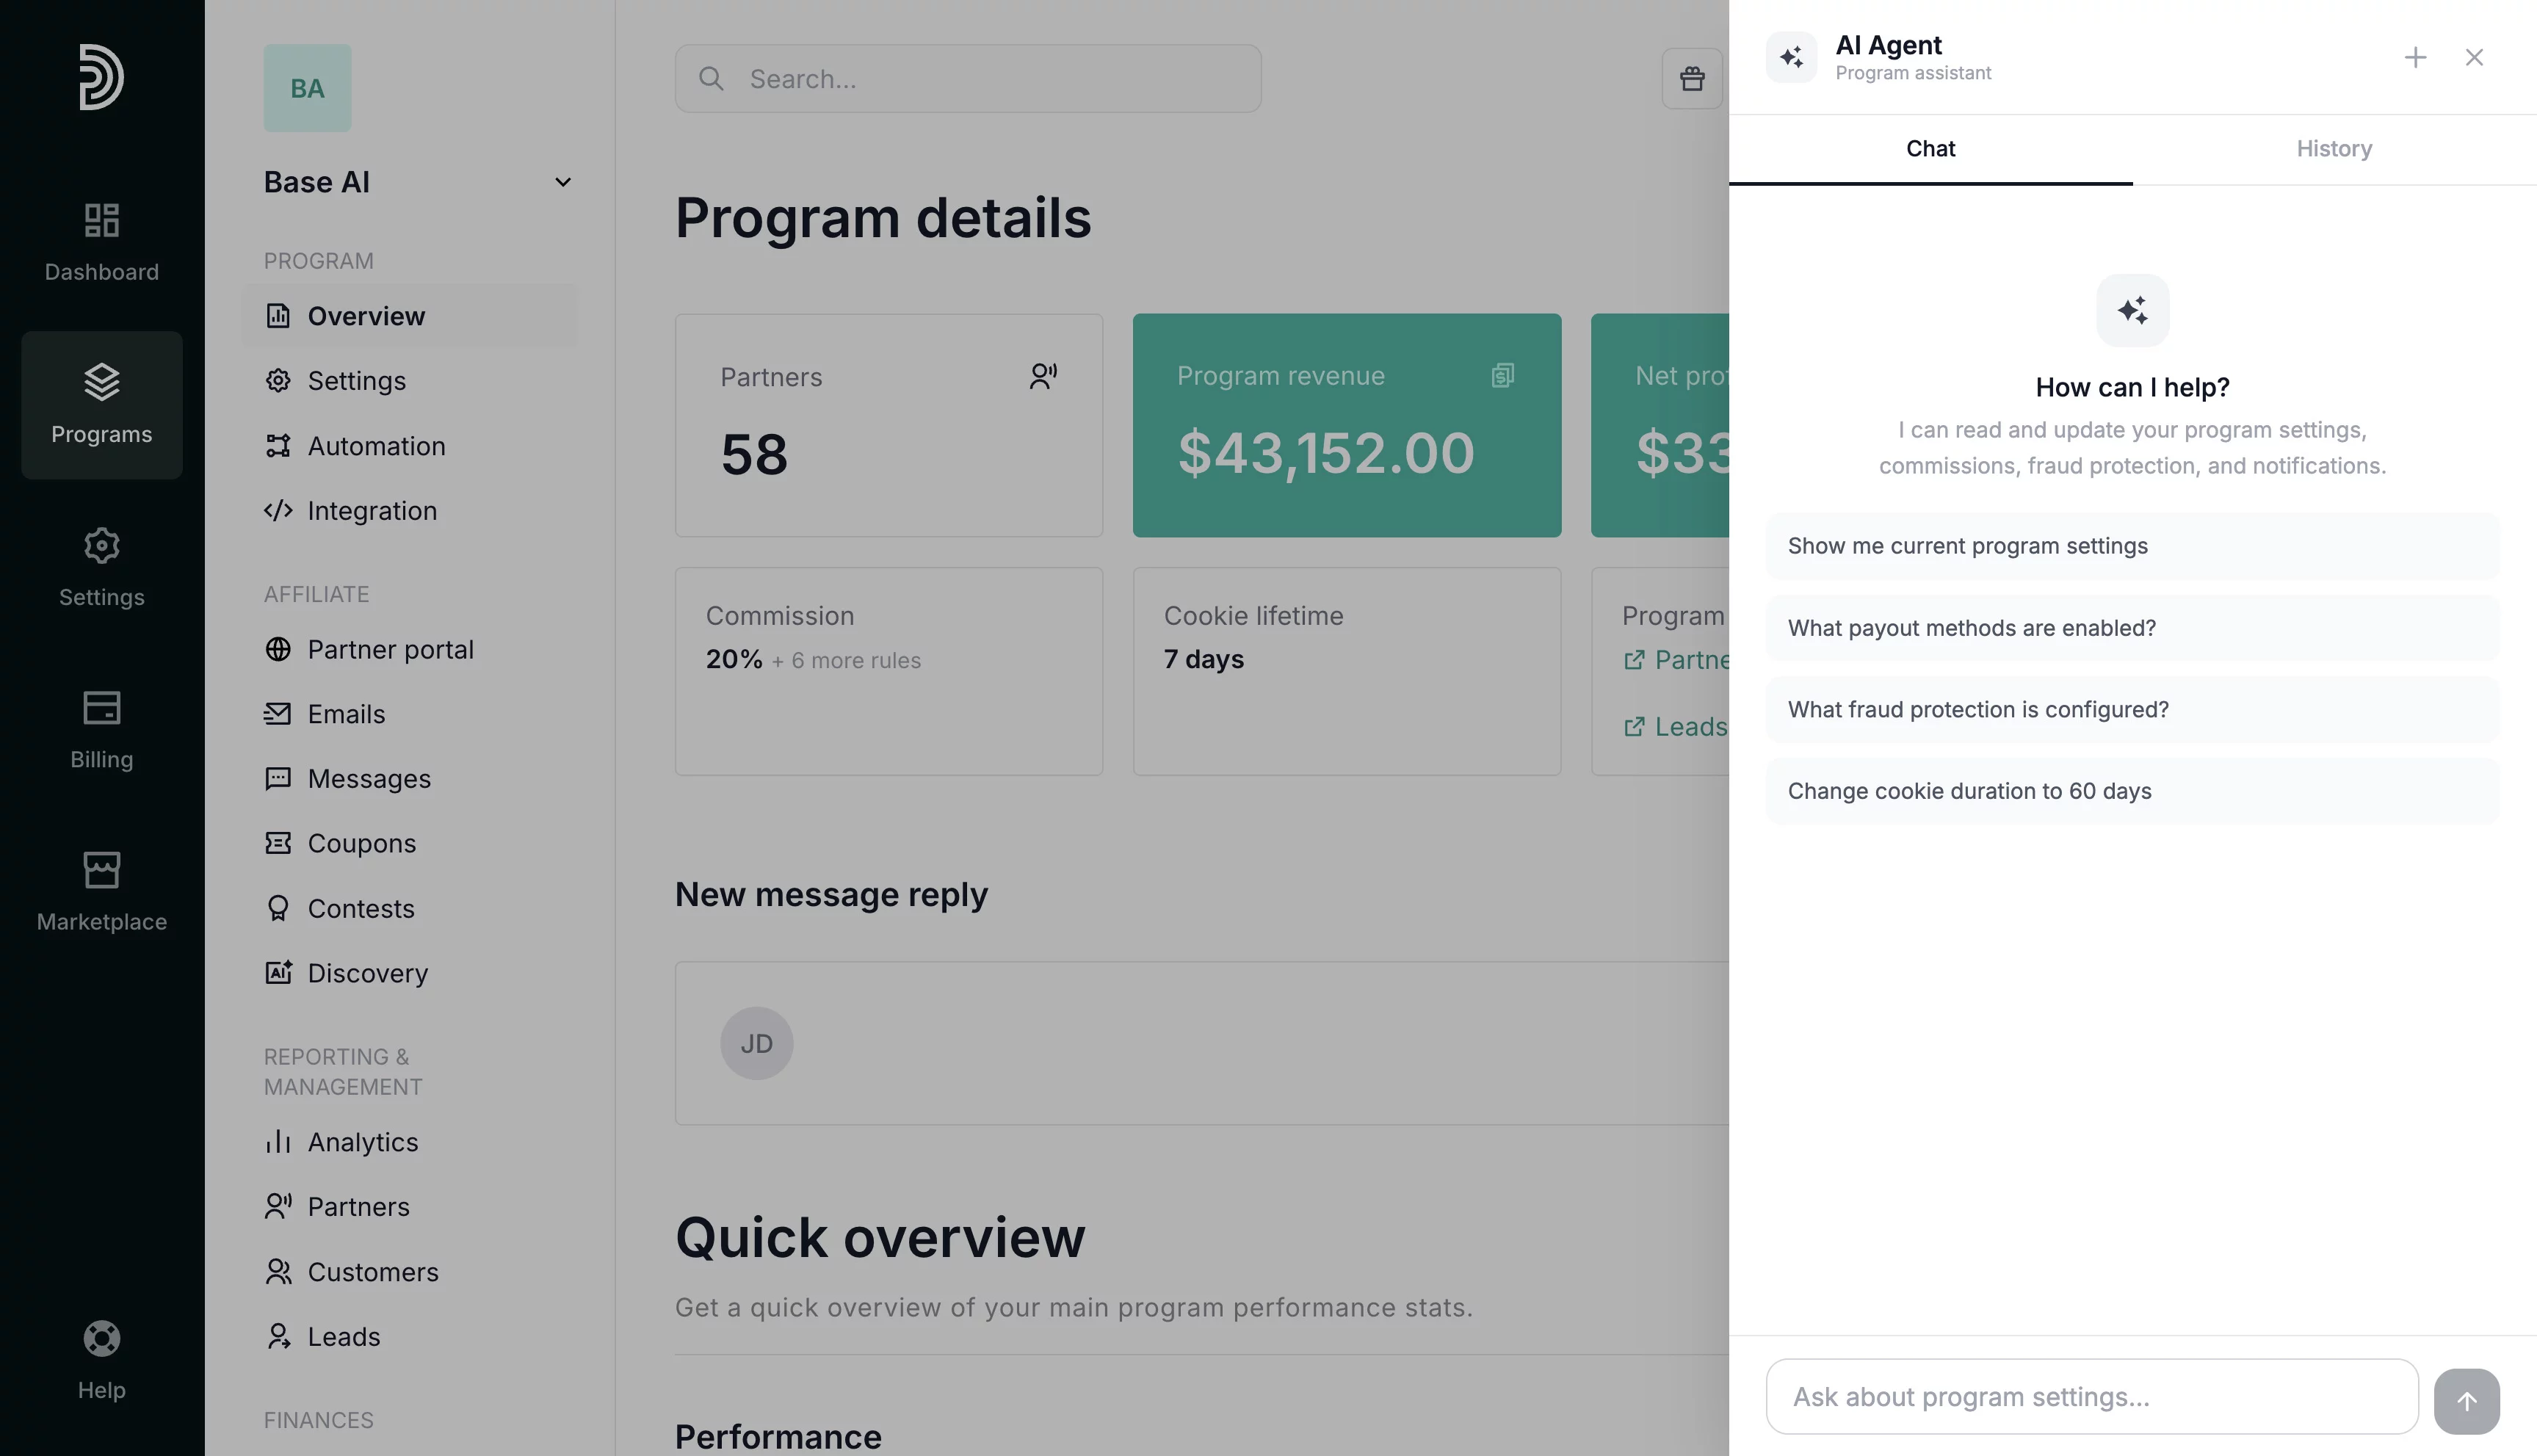The image size is (2537, 1456).
Task: Click the gift box icon near search
Action: pos(1691,78)
